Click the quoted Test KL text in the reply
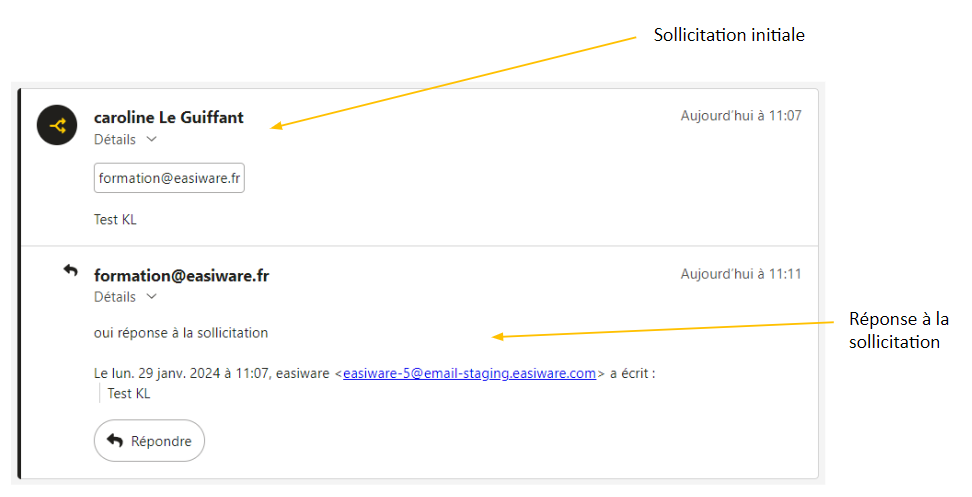This screenshot has height=497, width=972. point(129,393)
